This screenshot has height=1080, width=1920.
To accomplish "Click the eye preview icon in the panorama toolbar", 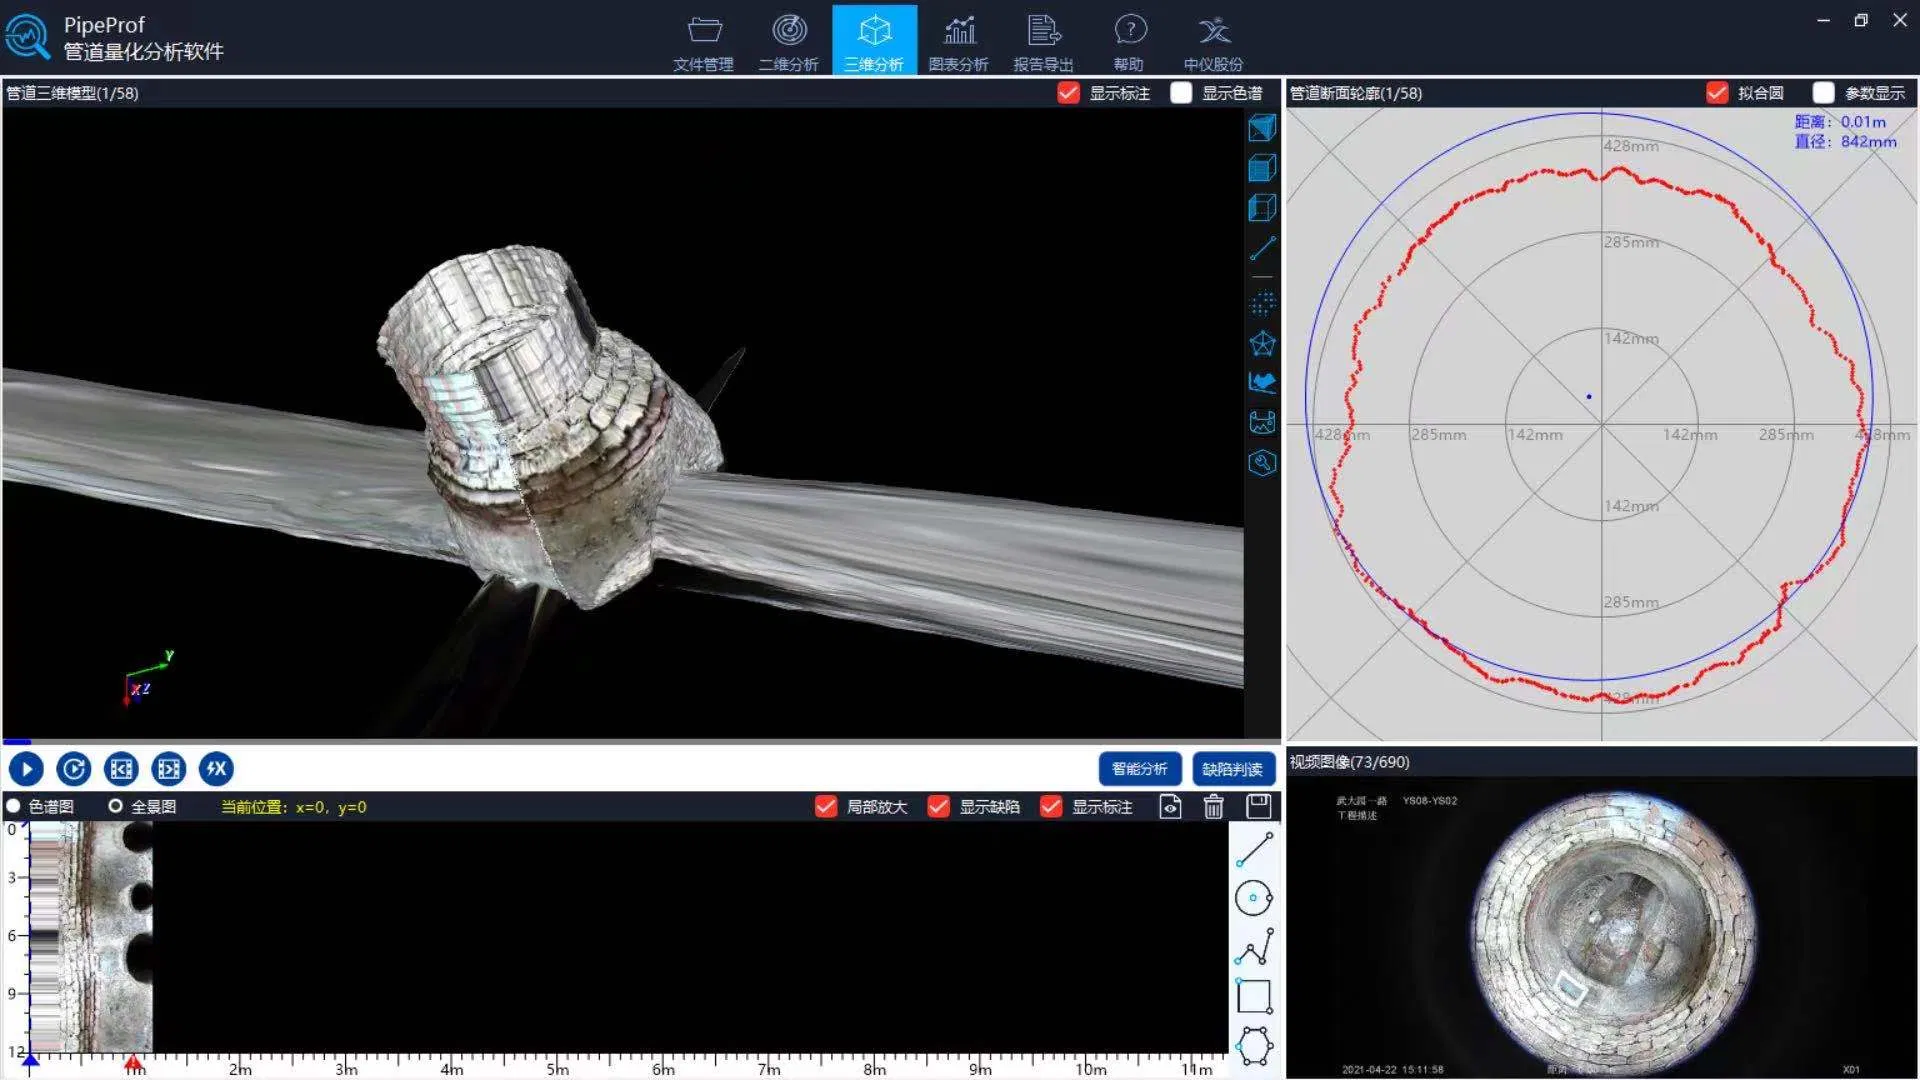I will coord(1169,806).
